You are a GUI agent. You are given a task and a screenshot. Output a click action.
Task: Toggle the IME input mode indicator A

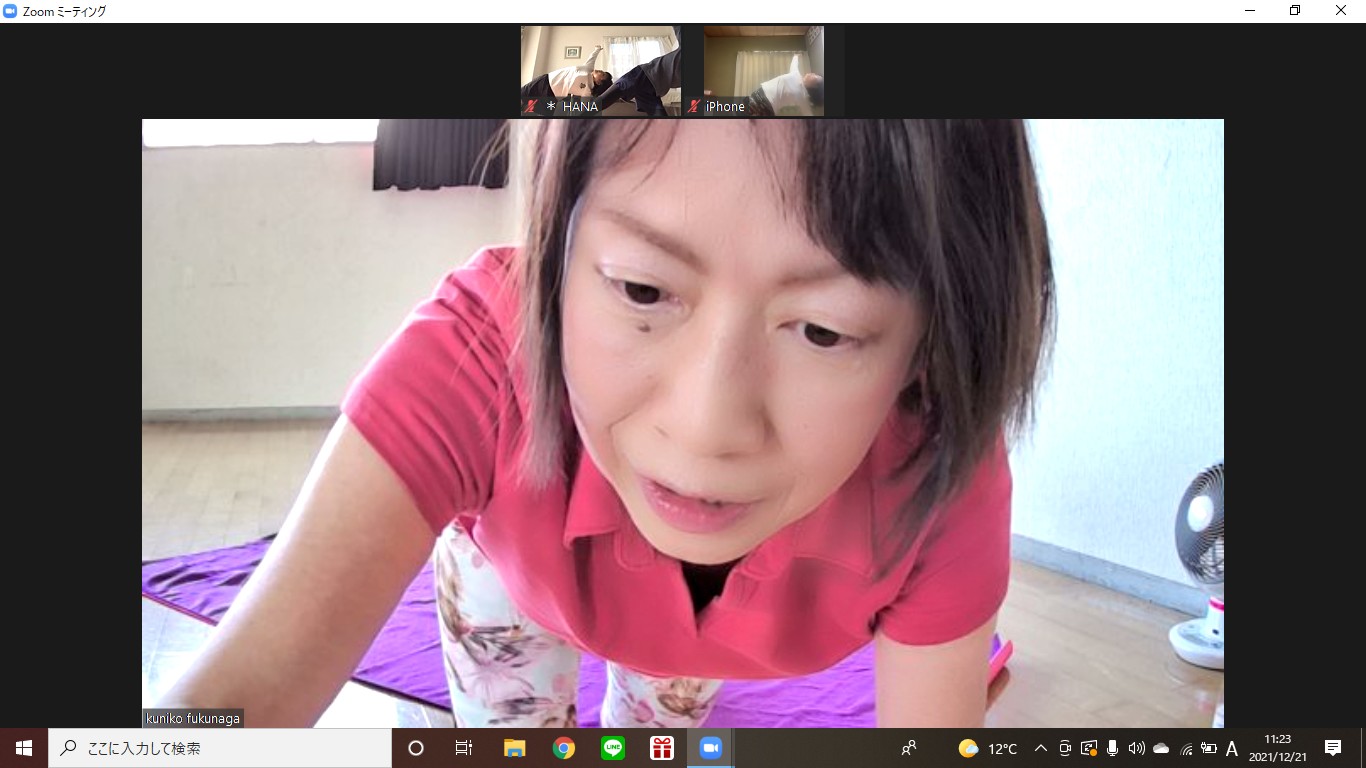pyautogui.click(x=1232, y=748)
